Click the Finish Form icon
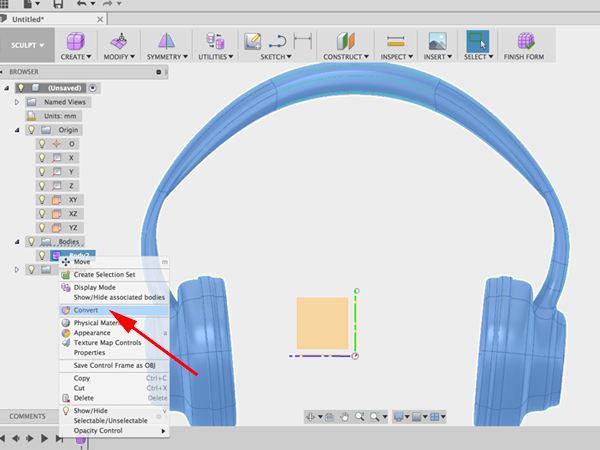 [526, 41]
